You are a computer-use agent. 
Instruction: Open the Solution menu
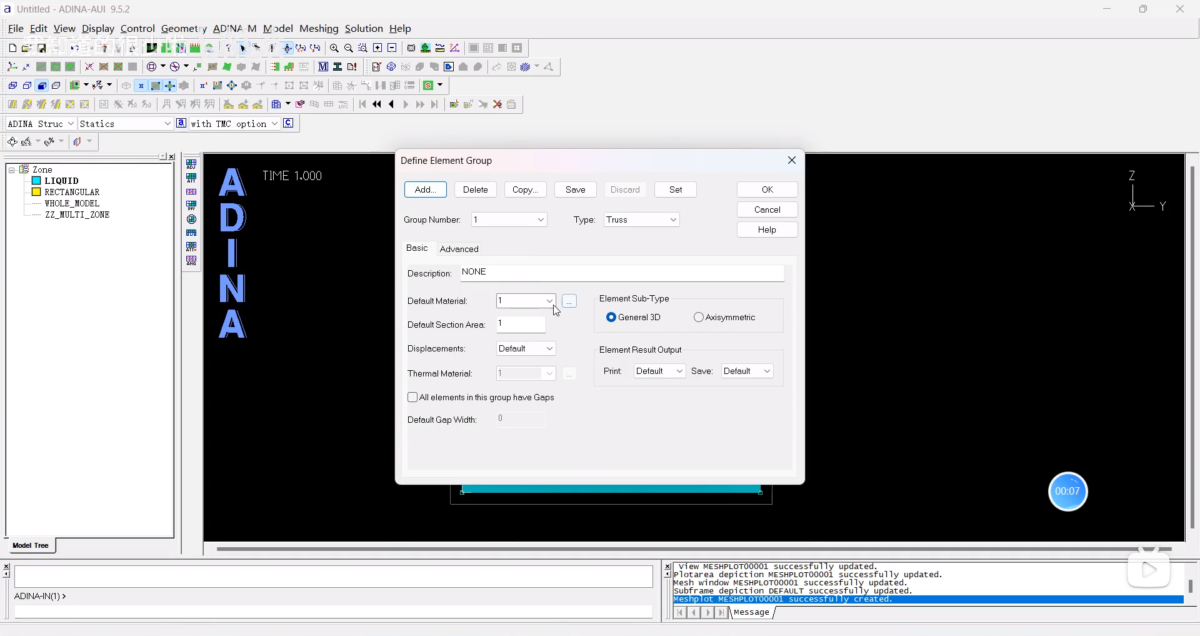tap(364, 28)
